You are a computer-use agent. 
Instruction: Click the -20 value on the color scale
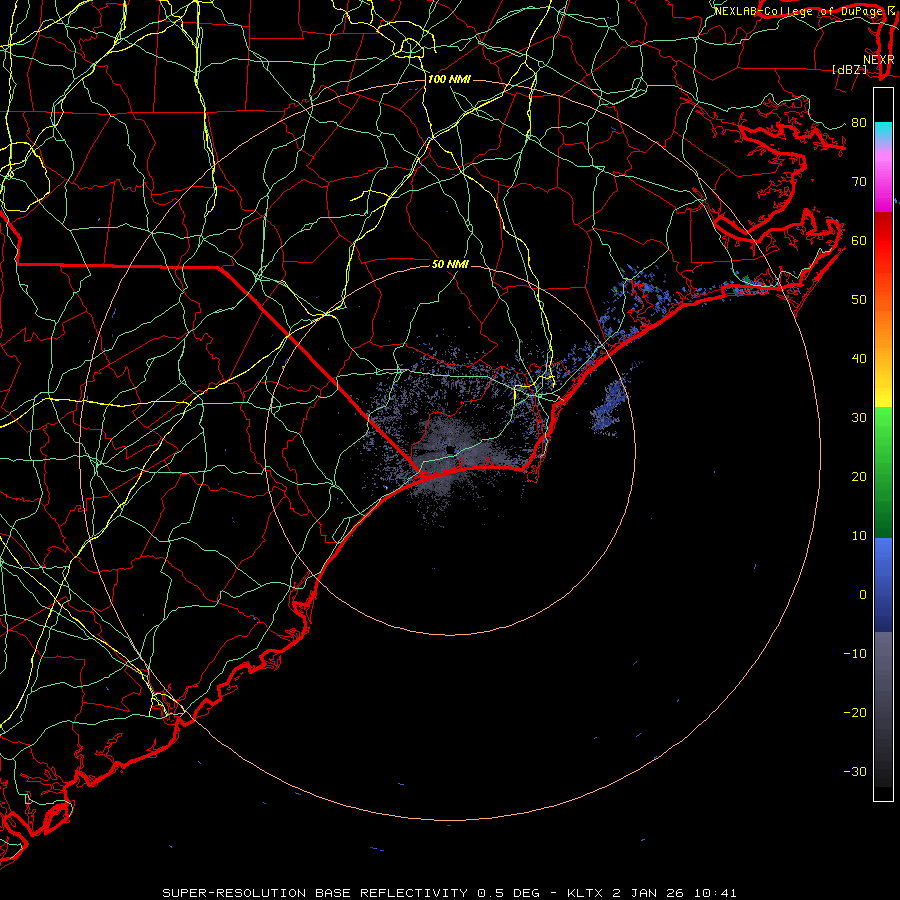click(x=855, y=713)
